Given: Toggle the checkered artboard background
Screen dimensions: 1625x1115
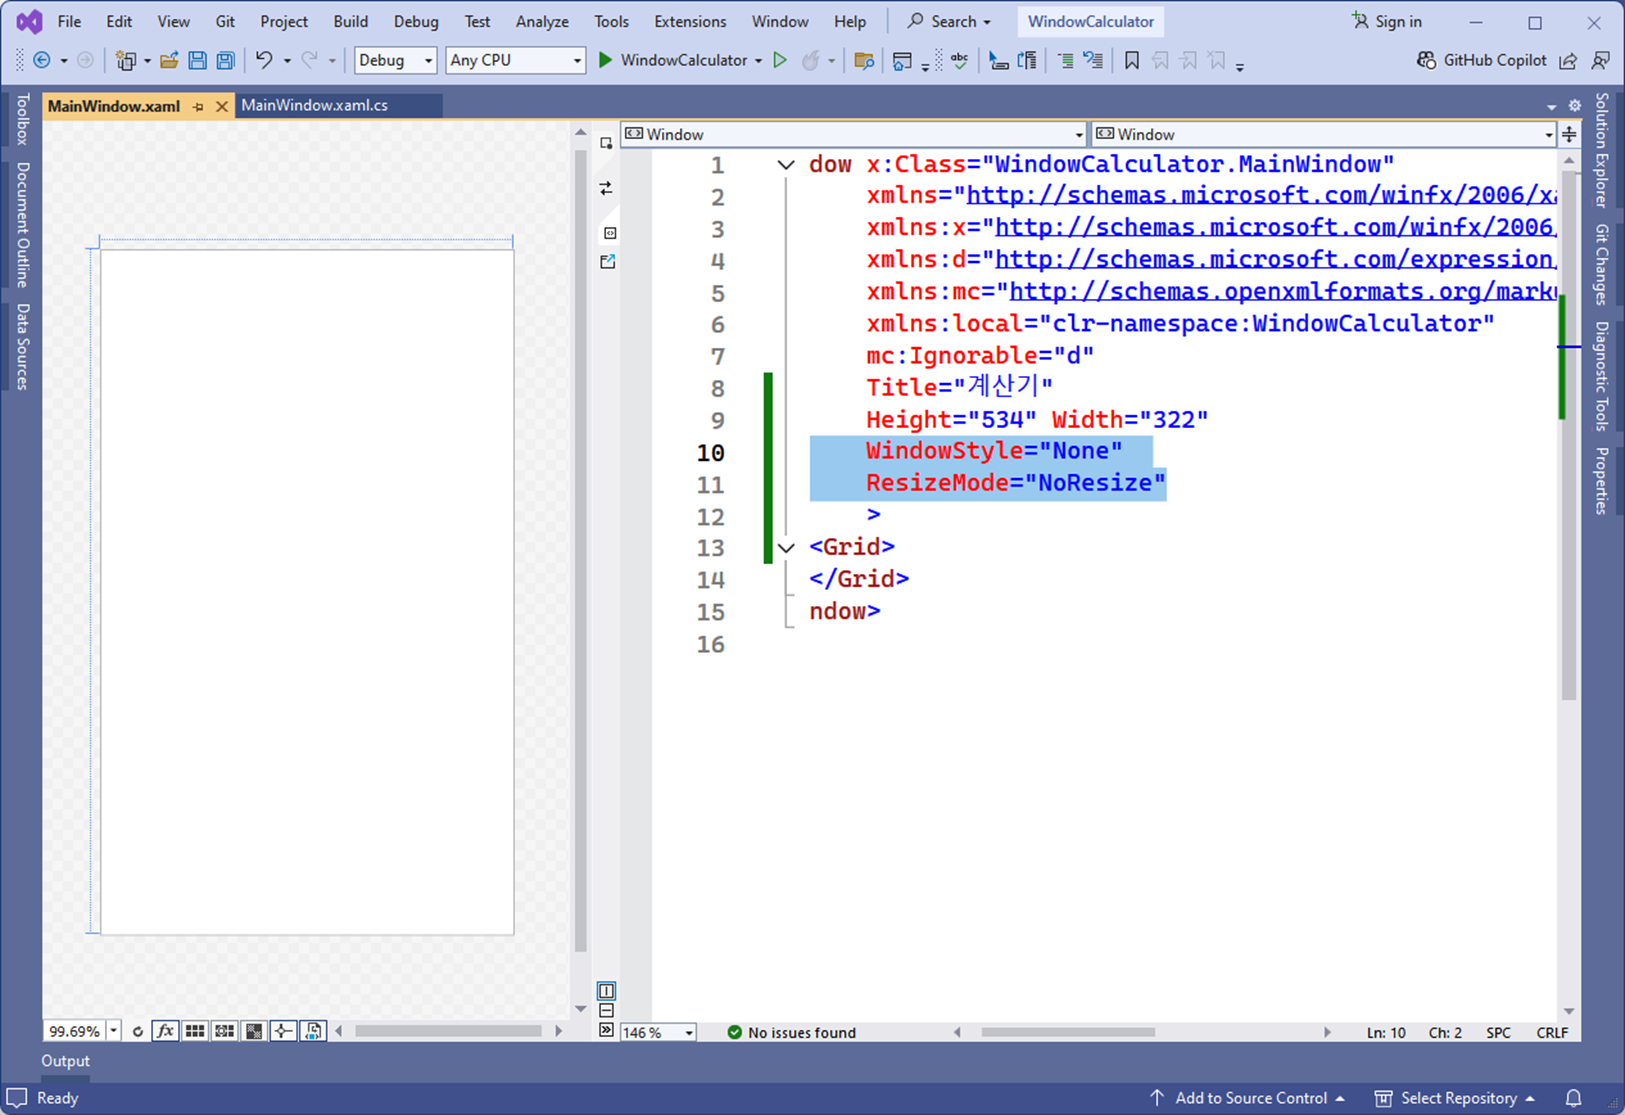Looking at the screenshot, I should coord(254,1031).
